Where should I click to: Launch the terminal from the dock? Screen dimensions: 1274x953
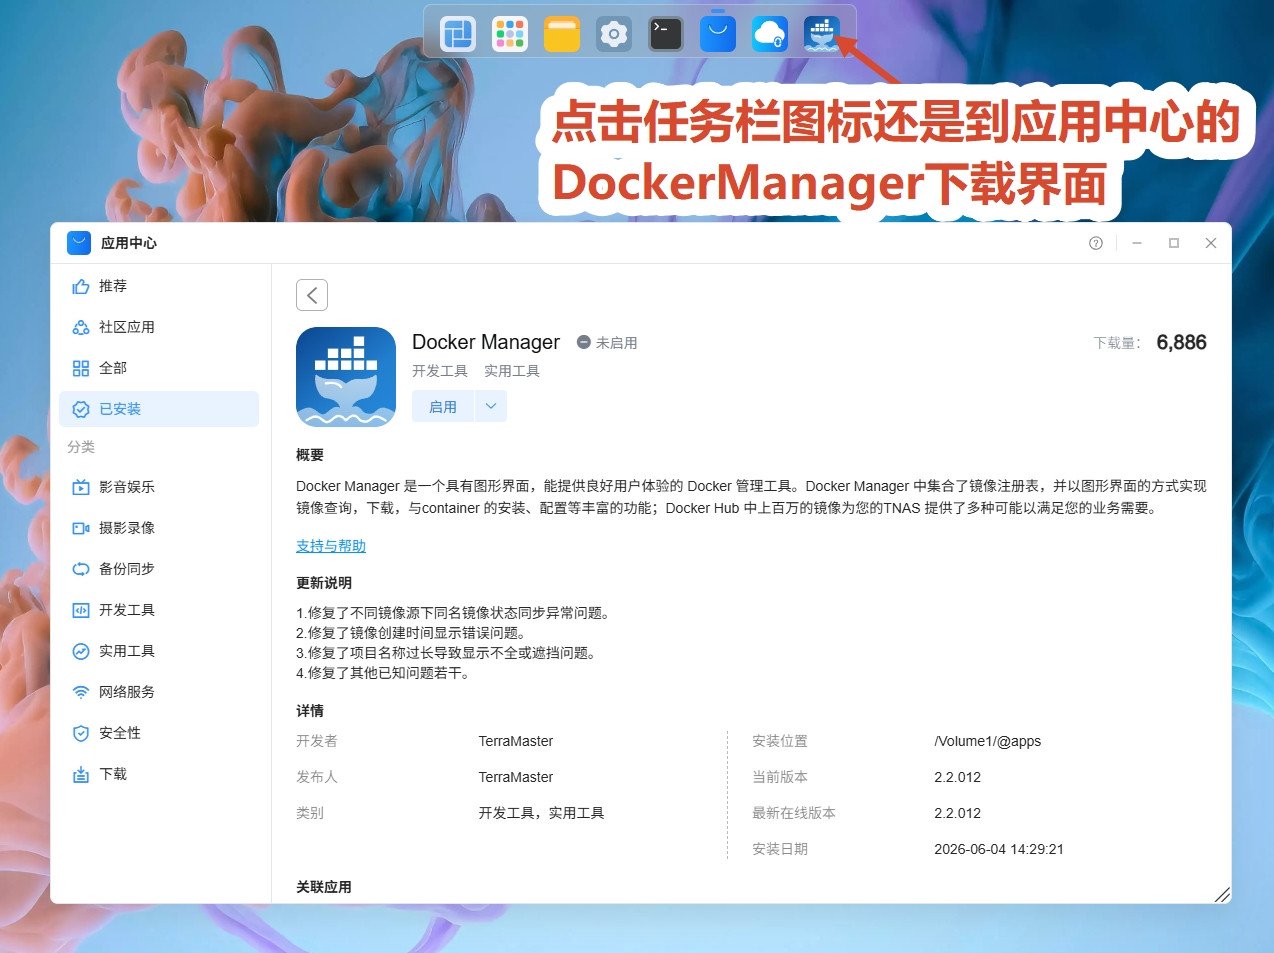666,34
